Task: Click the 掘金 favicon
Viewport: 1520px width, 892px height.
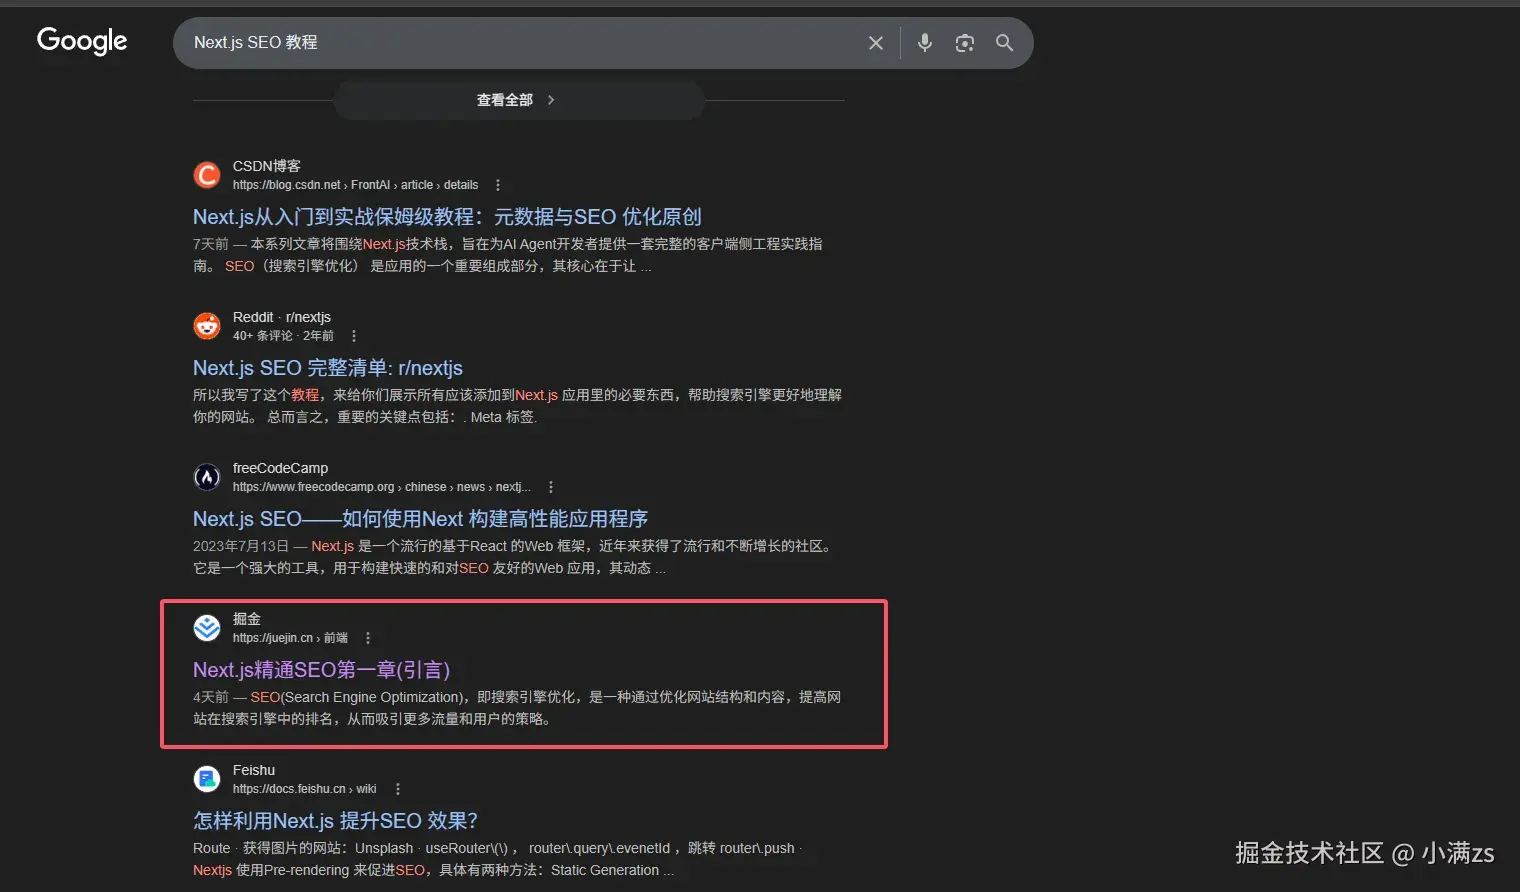Action: (x=207, y=628)
